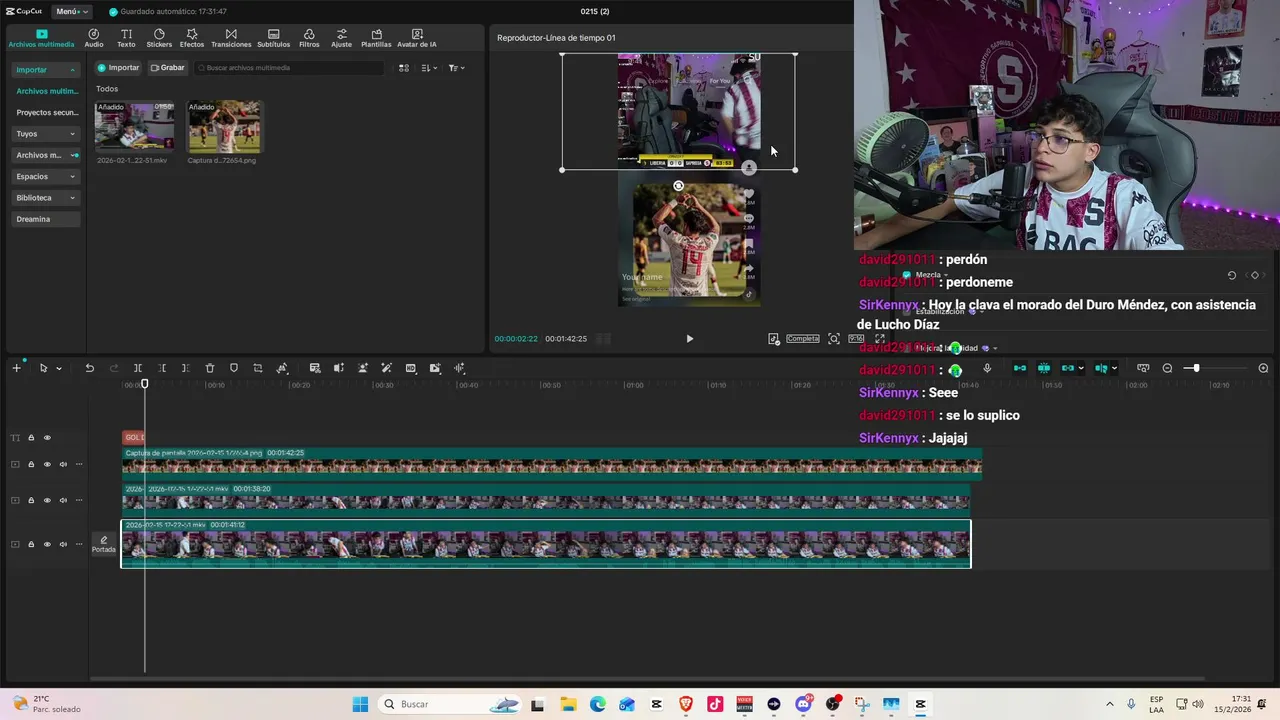This screenshot has width=1280, height=720.
Task: Open the Efectos panel
Action: point(191,38)
